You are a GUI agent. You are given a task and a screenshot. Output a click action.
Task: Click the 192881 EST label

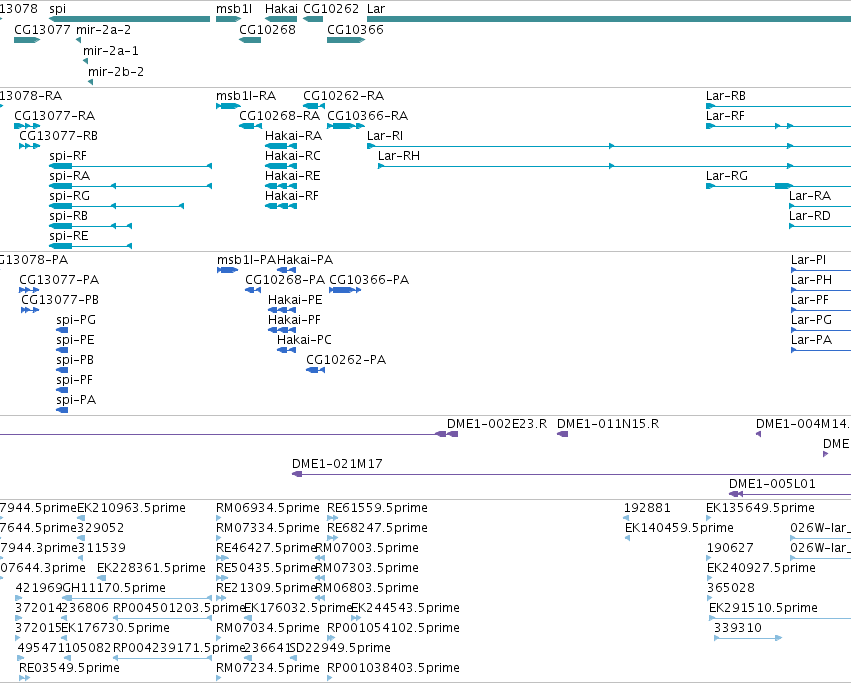click(x=647, y=508)
